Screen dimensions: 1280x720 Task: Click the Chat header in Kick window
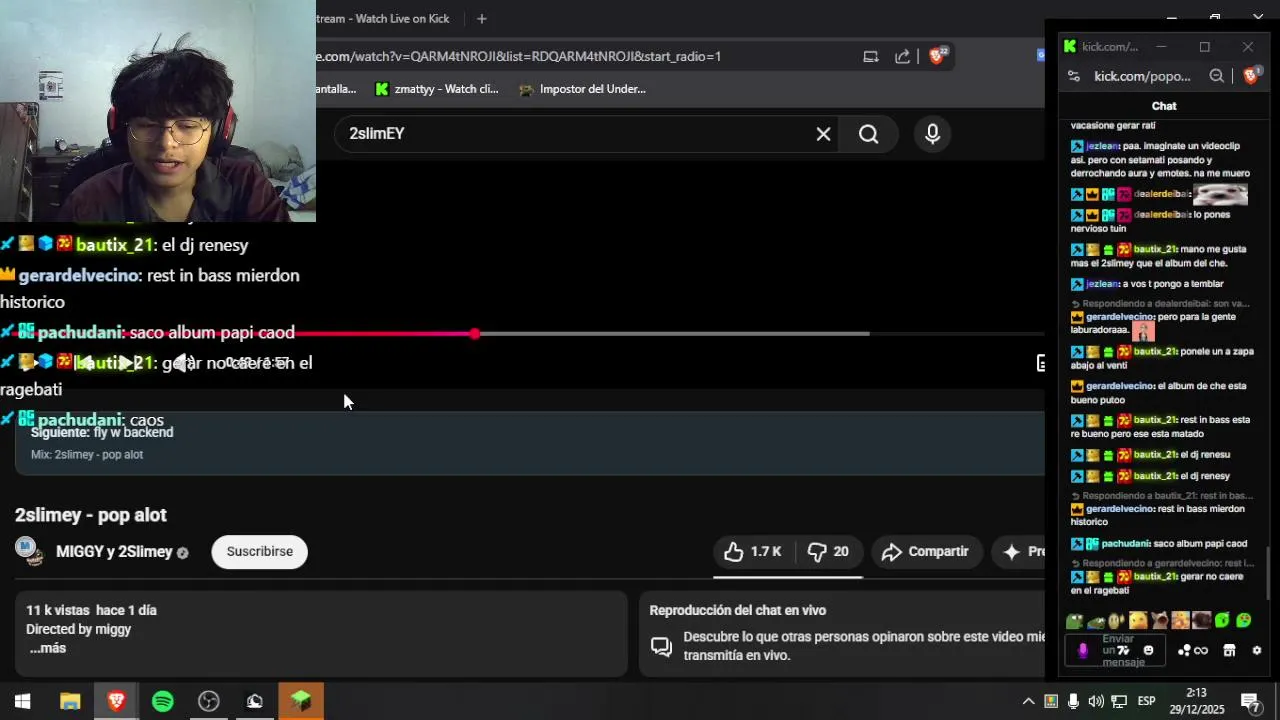1164,106
